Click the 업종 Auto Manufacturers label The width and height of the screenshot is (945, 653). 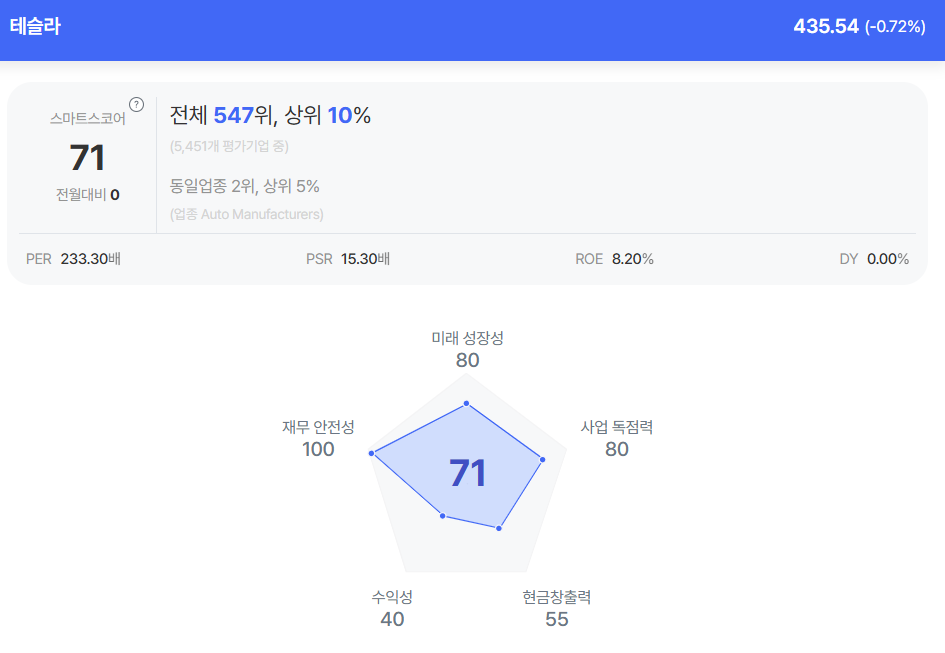tap(246, 214)
